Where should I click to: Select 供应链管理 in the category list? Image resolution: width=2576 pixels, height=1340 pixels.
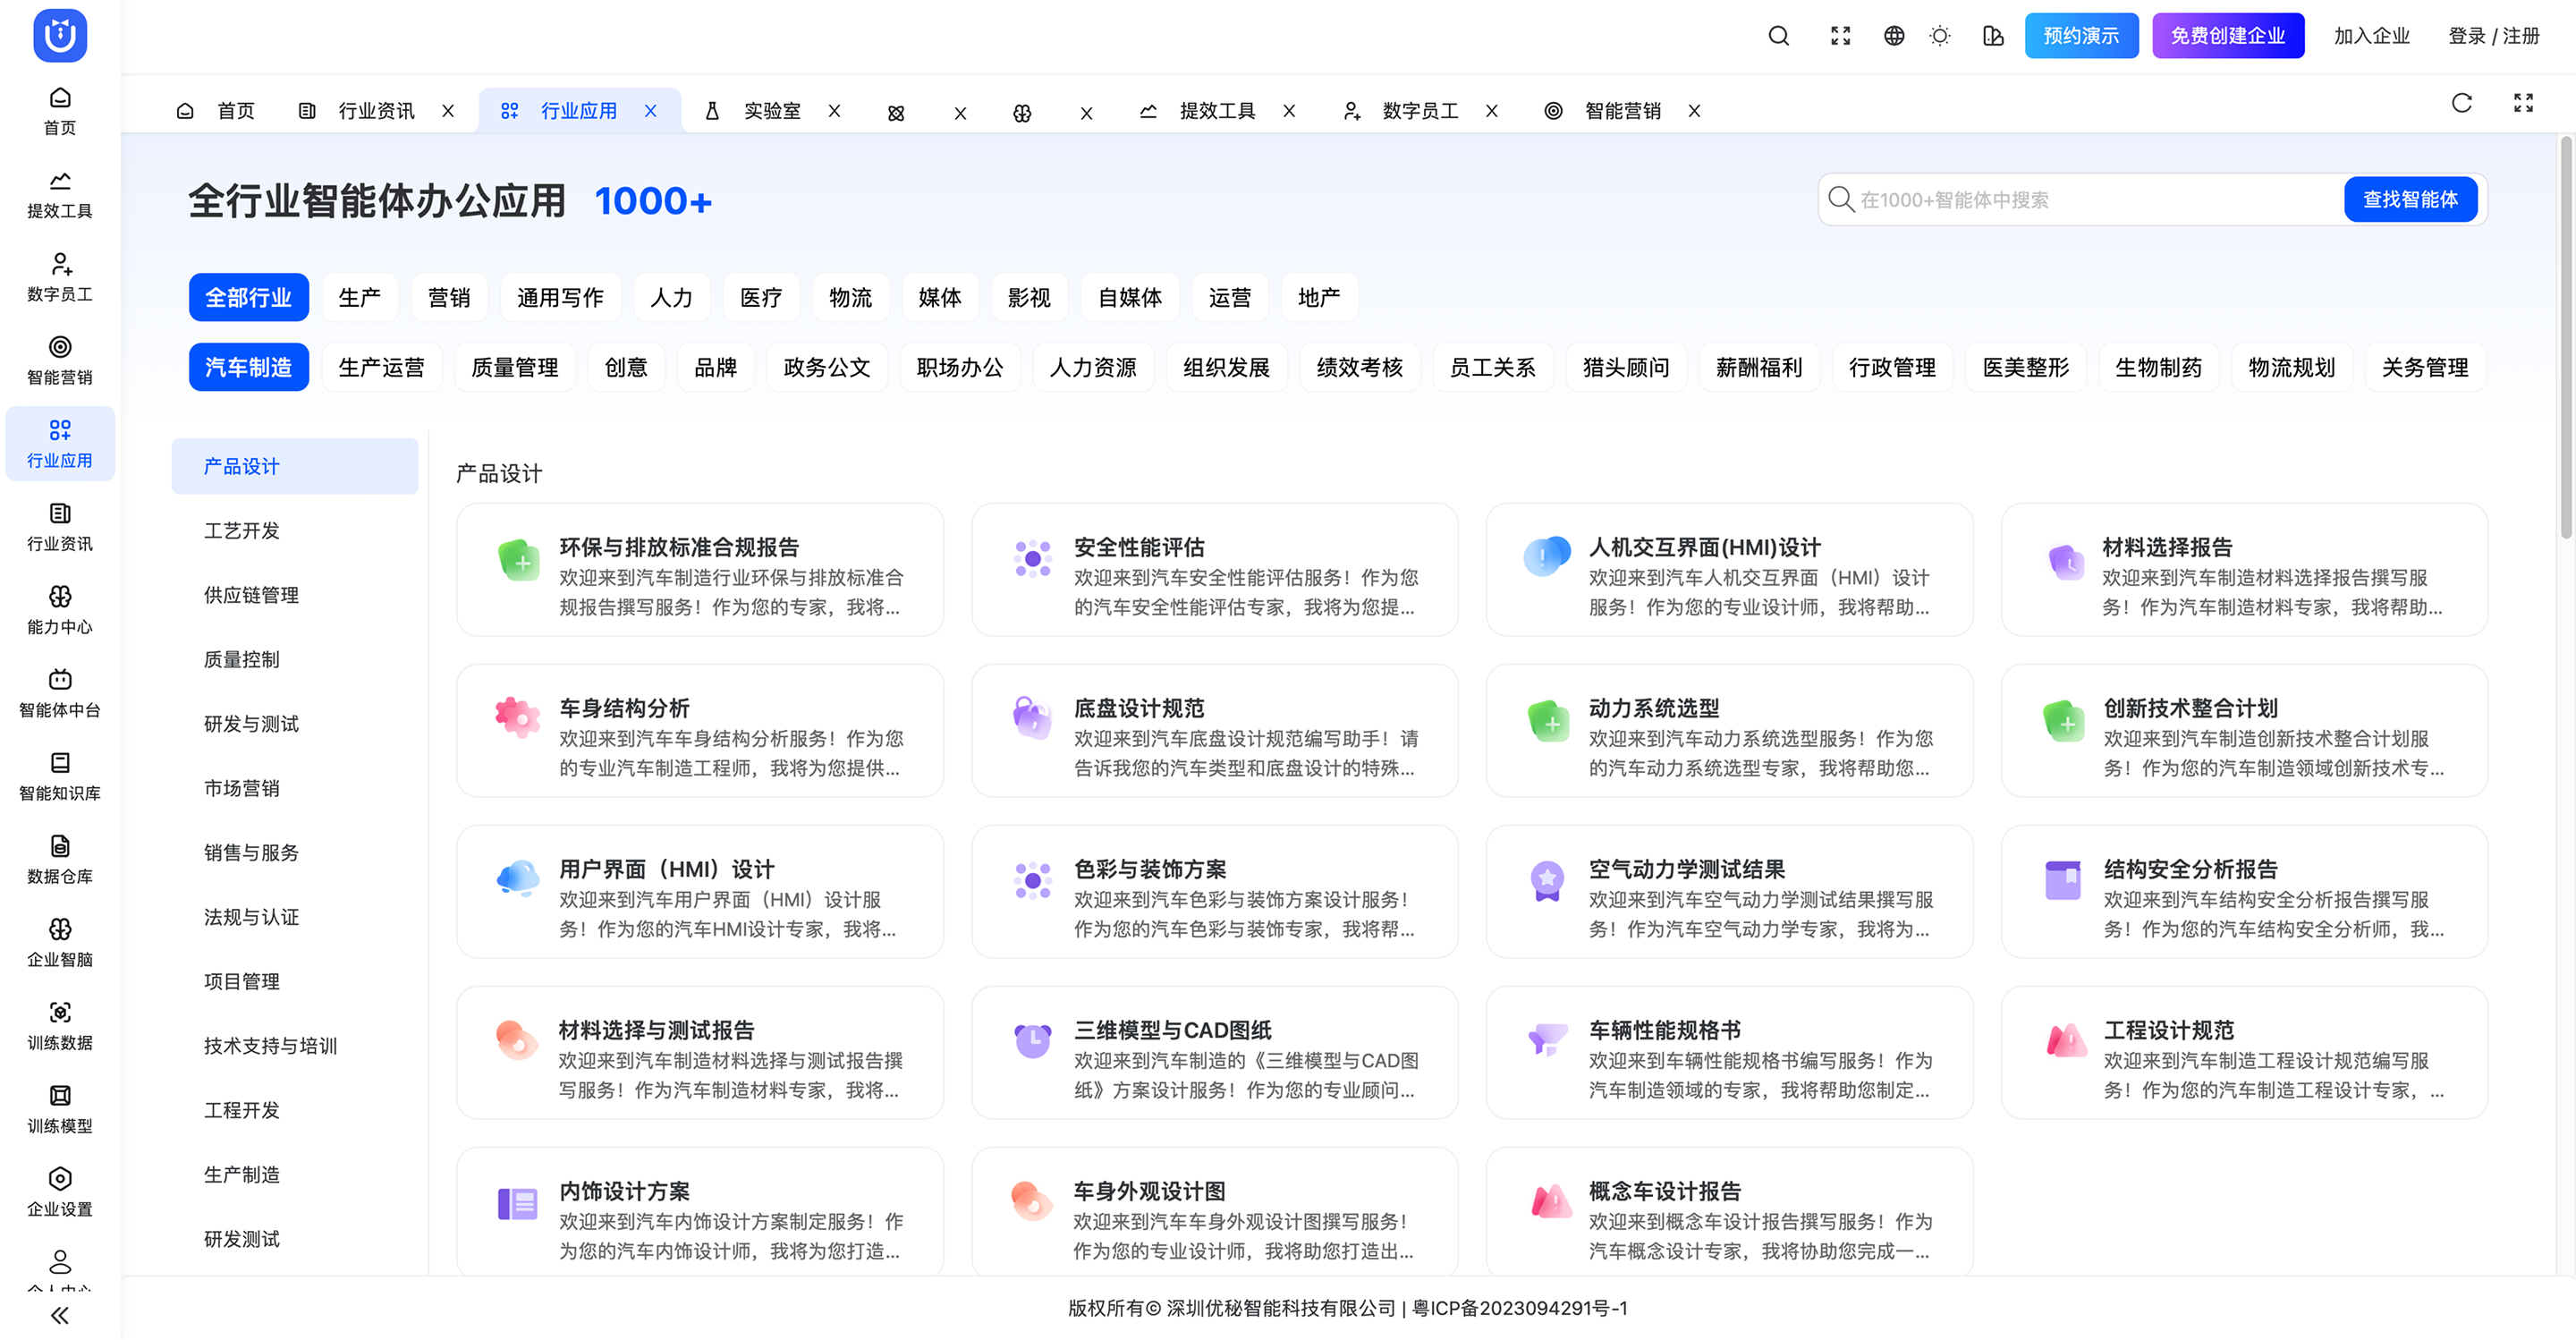coord(251,595)
